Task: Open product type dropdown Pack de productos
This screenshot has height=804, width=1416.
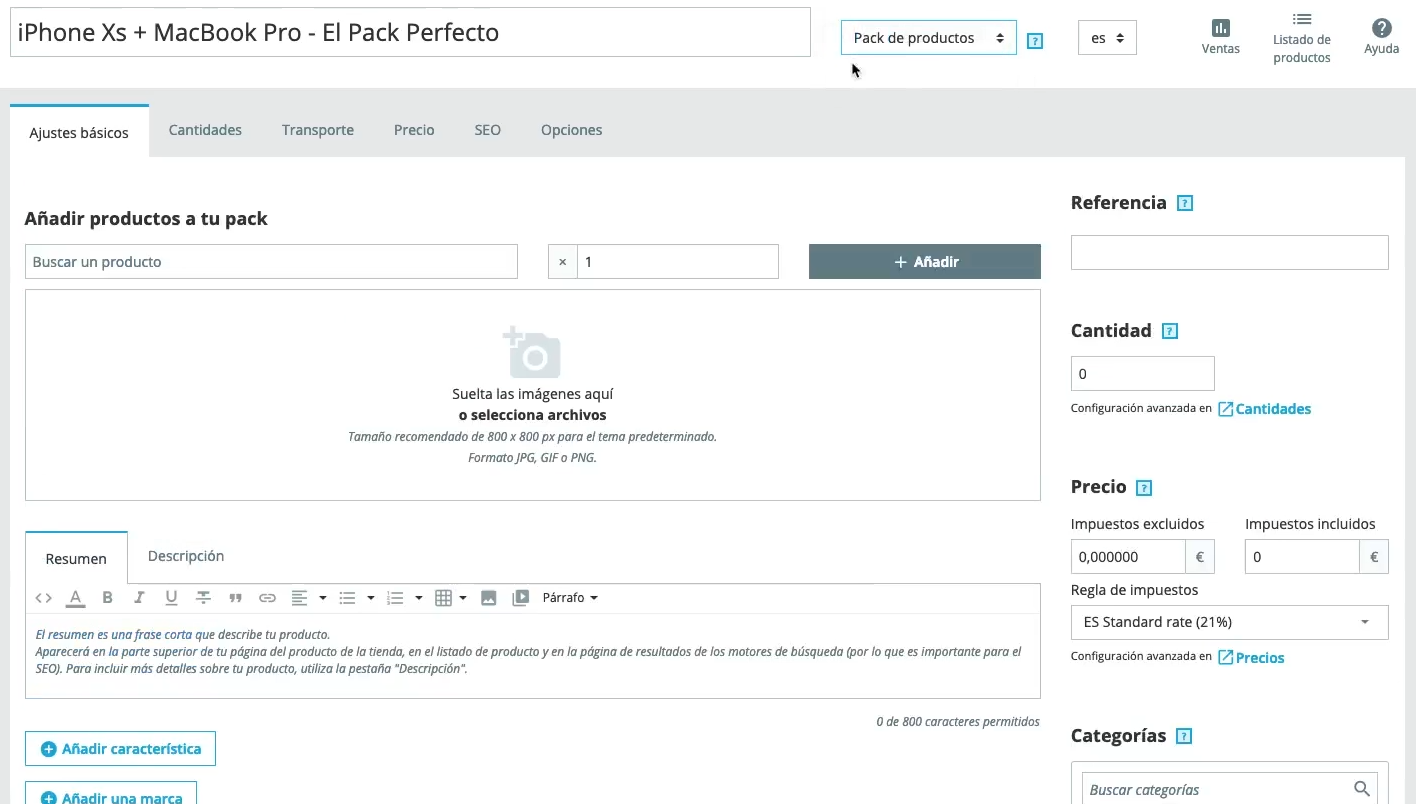Action: 928,38
